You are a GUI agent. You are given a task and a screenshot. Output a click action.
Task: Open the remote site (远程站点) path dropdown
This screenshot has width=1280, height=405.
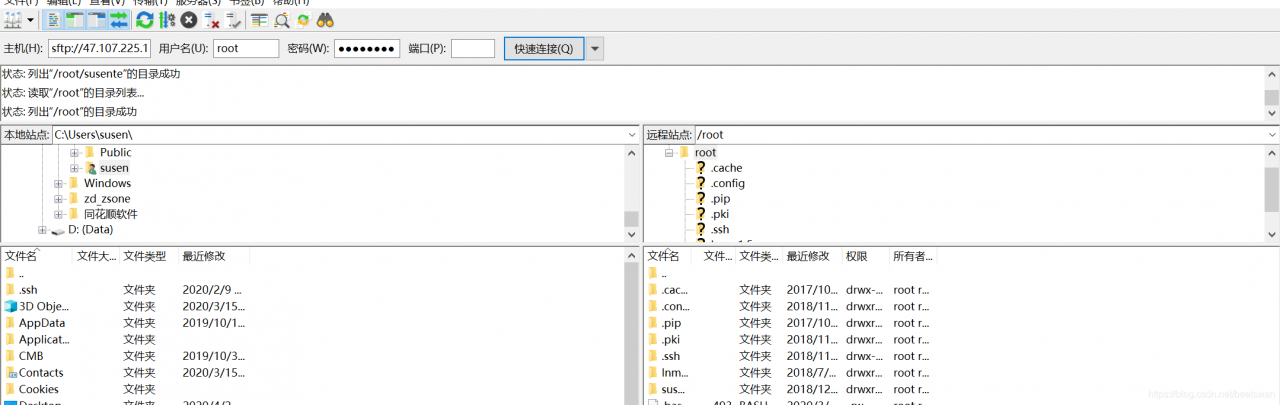point(1271,134)
